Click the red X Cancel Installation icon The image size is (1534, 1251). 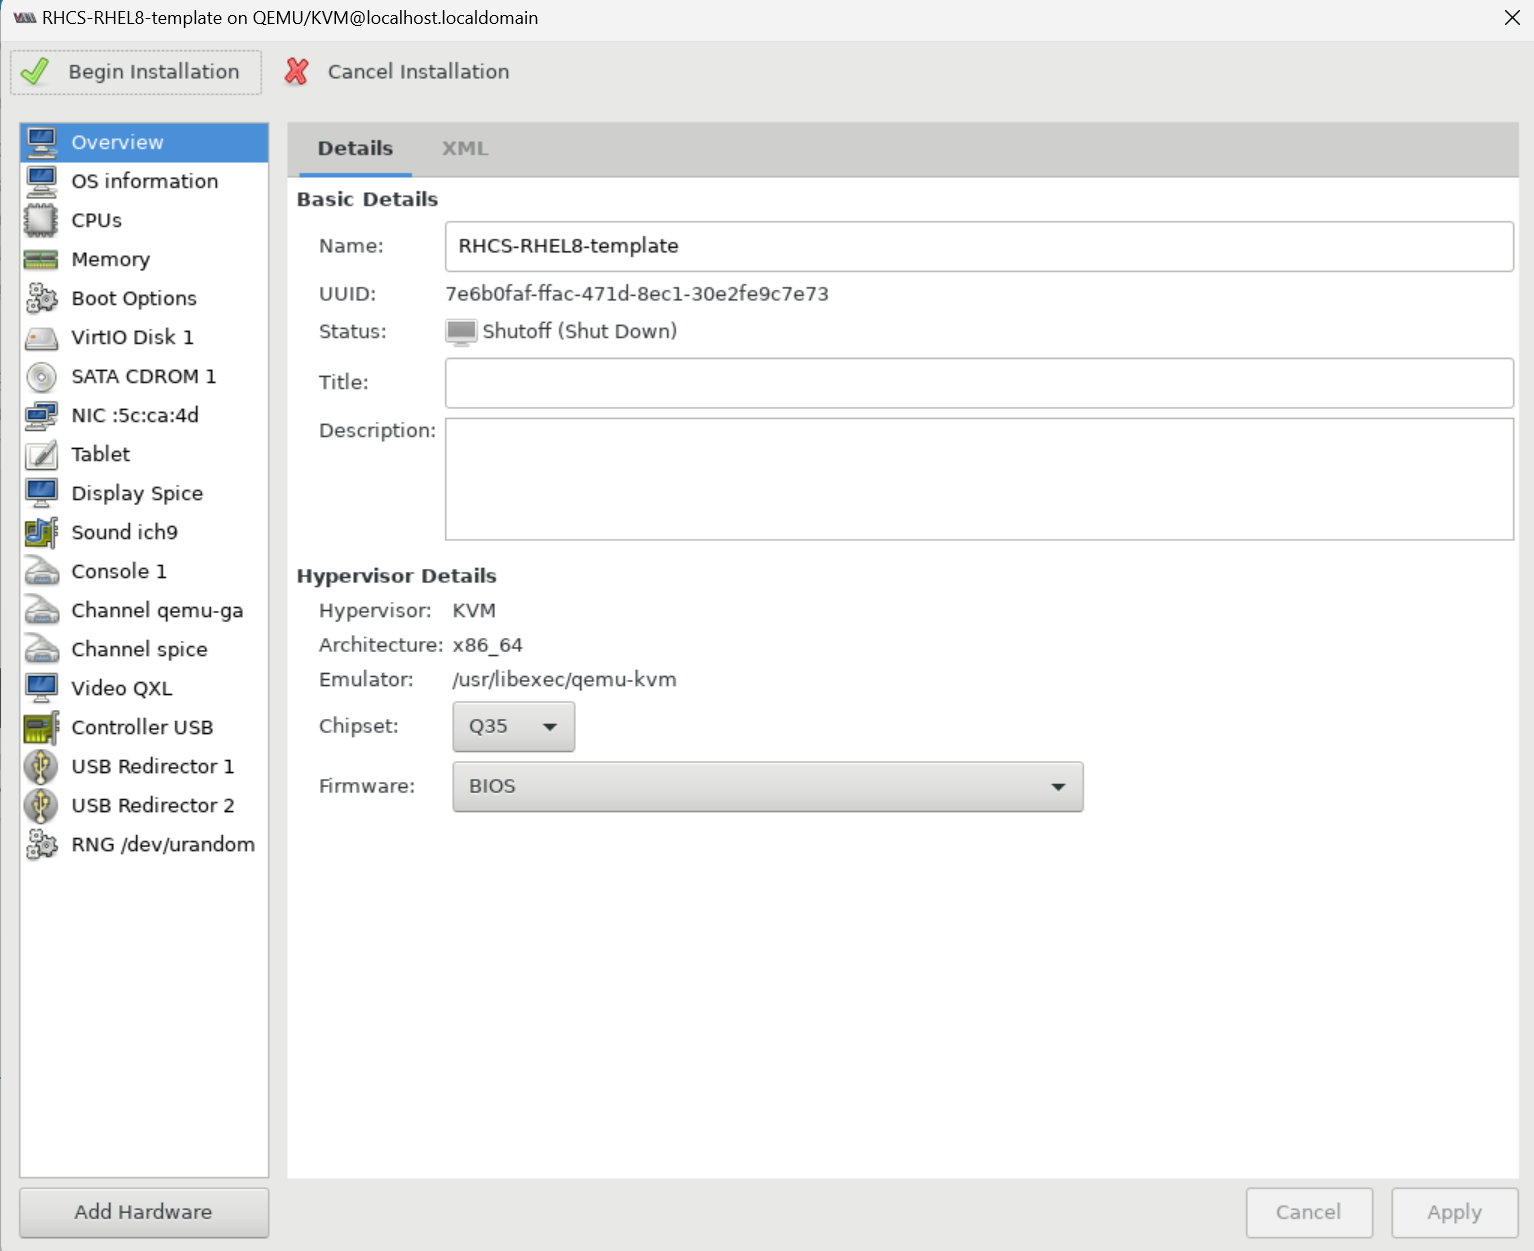(x=297, y=72)
